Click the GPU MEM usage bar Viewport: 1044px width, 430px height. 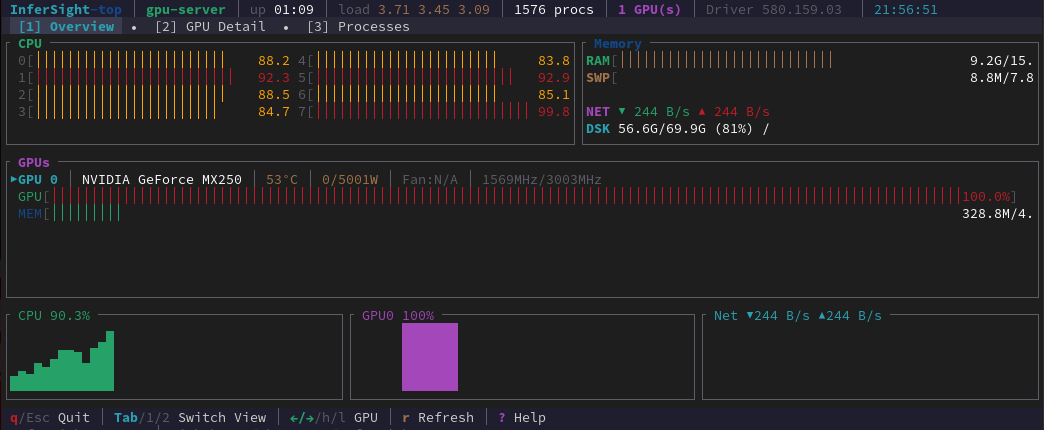coord(82,214)
